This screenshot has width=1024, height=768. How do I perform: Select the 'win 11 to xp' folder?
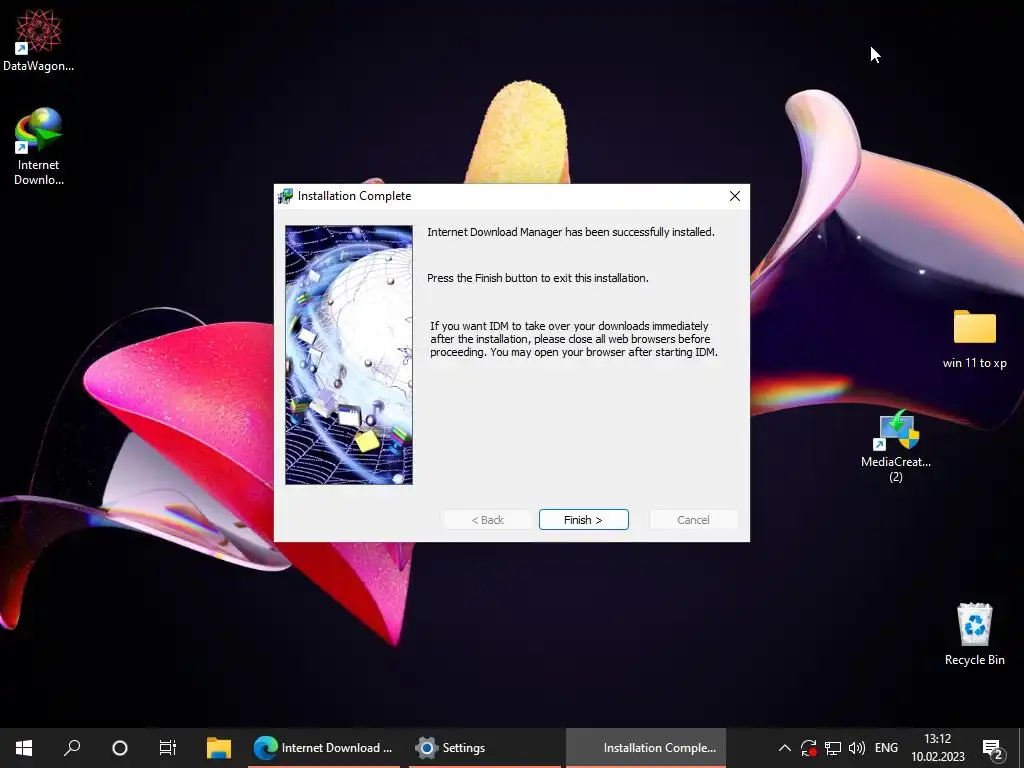[x=974, y=340]
